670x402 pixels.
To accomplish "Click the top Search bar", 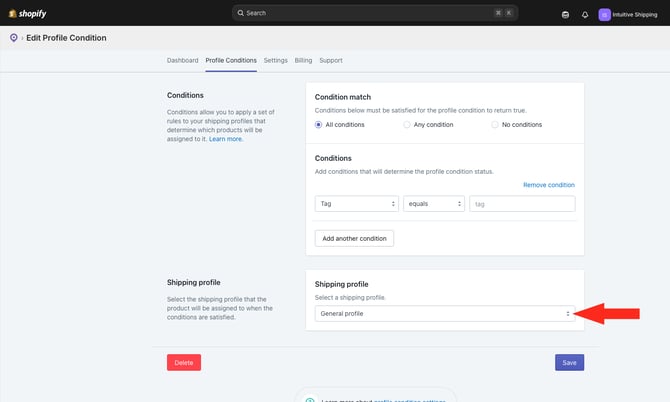I will (x=375, y=13).
